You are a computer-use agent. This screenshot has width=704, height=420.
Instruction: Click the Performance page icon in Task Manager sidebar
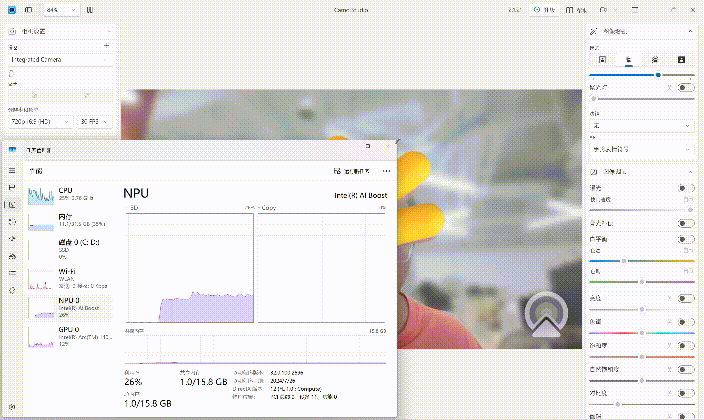pyautogui.click(x=12, y=204)
